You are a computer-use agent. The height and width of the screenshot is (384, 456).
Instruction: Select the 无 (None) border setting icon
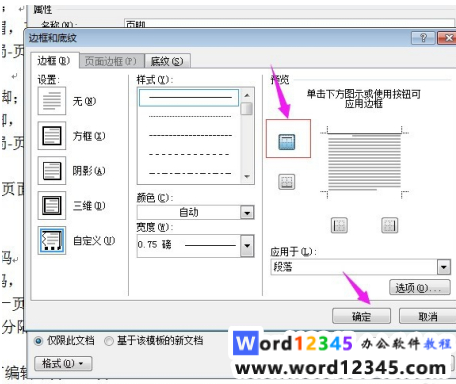(x=52, y=101)
